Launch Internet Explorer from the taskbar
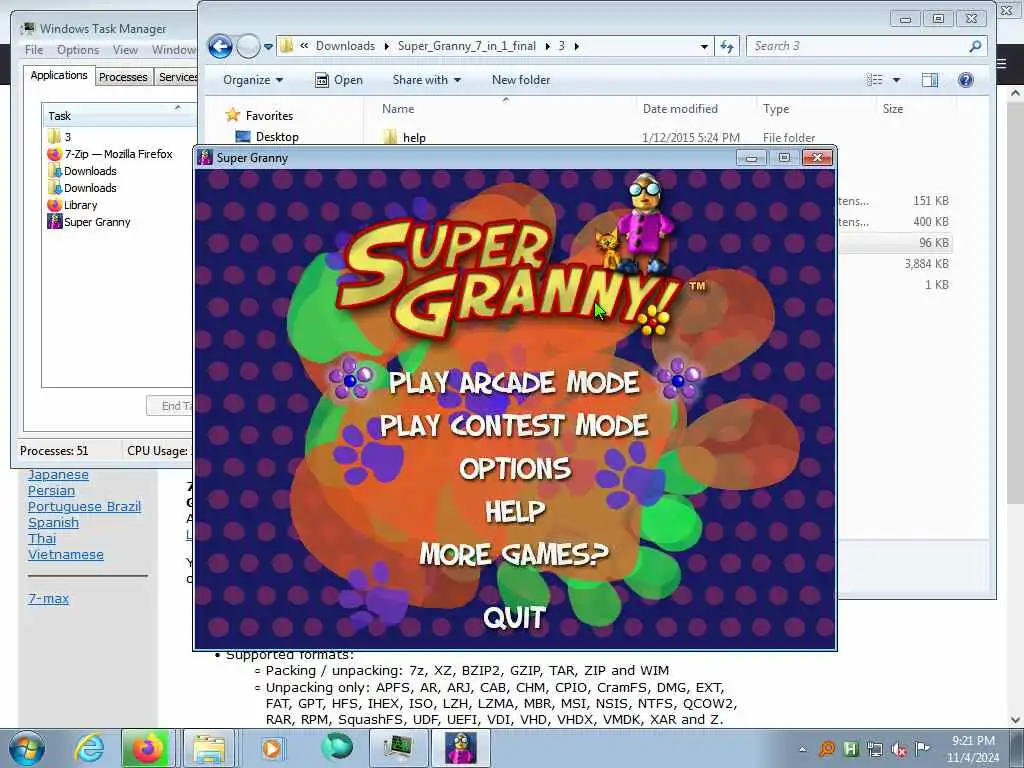Image resolution: width=1024 pixels, height=768 pixels. [88, 748]
